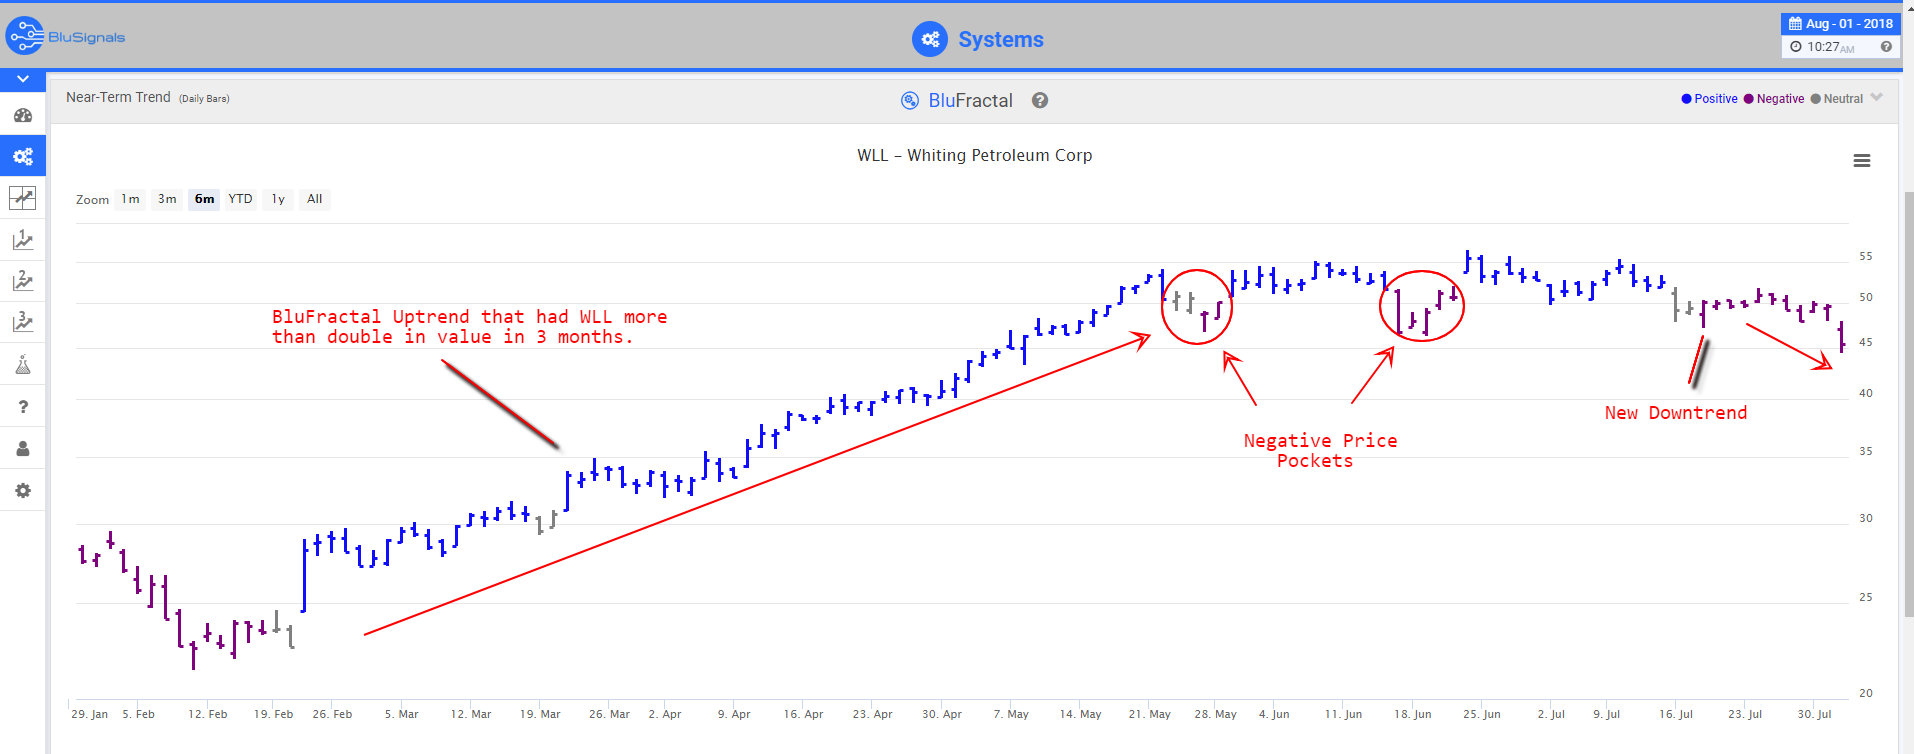Screen dimensions: 1915x754
Task: Select the Systems gears icon in sidebar
Action: 22,156
